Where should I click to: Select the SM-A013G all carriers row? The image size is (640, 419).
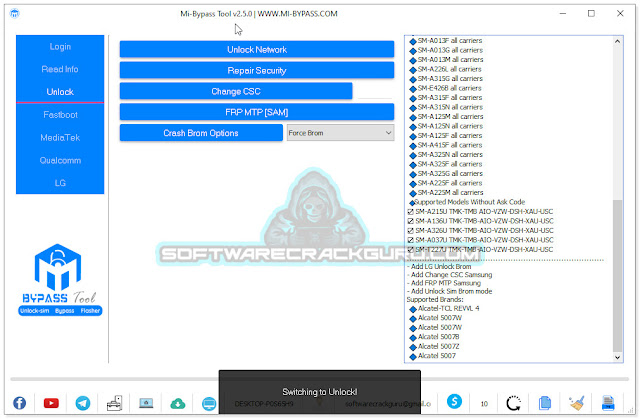tap(446, 50)
